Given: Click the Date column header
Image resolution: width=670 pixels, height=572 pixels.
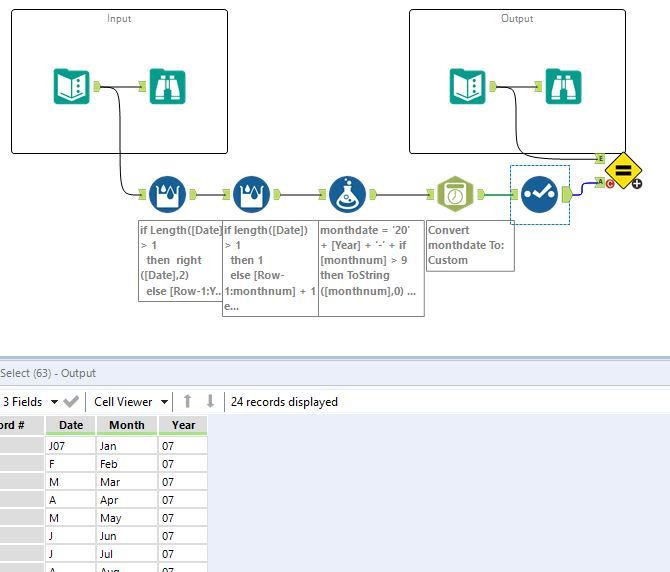Looking at the screenshot, I should point(71,425).
